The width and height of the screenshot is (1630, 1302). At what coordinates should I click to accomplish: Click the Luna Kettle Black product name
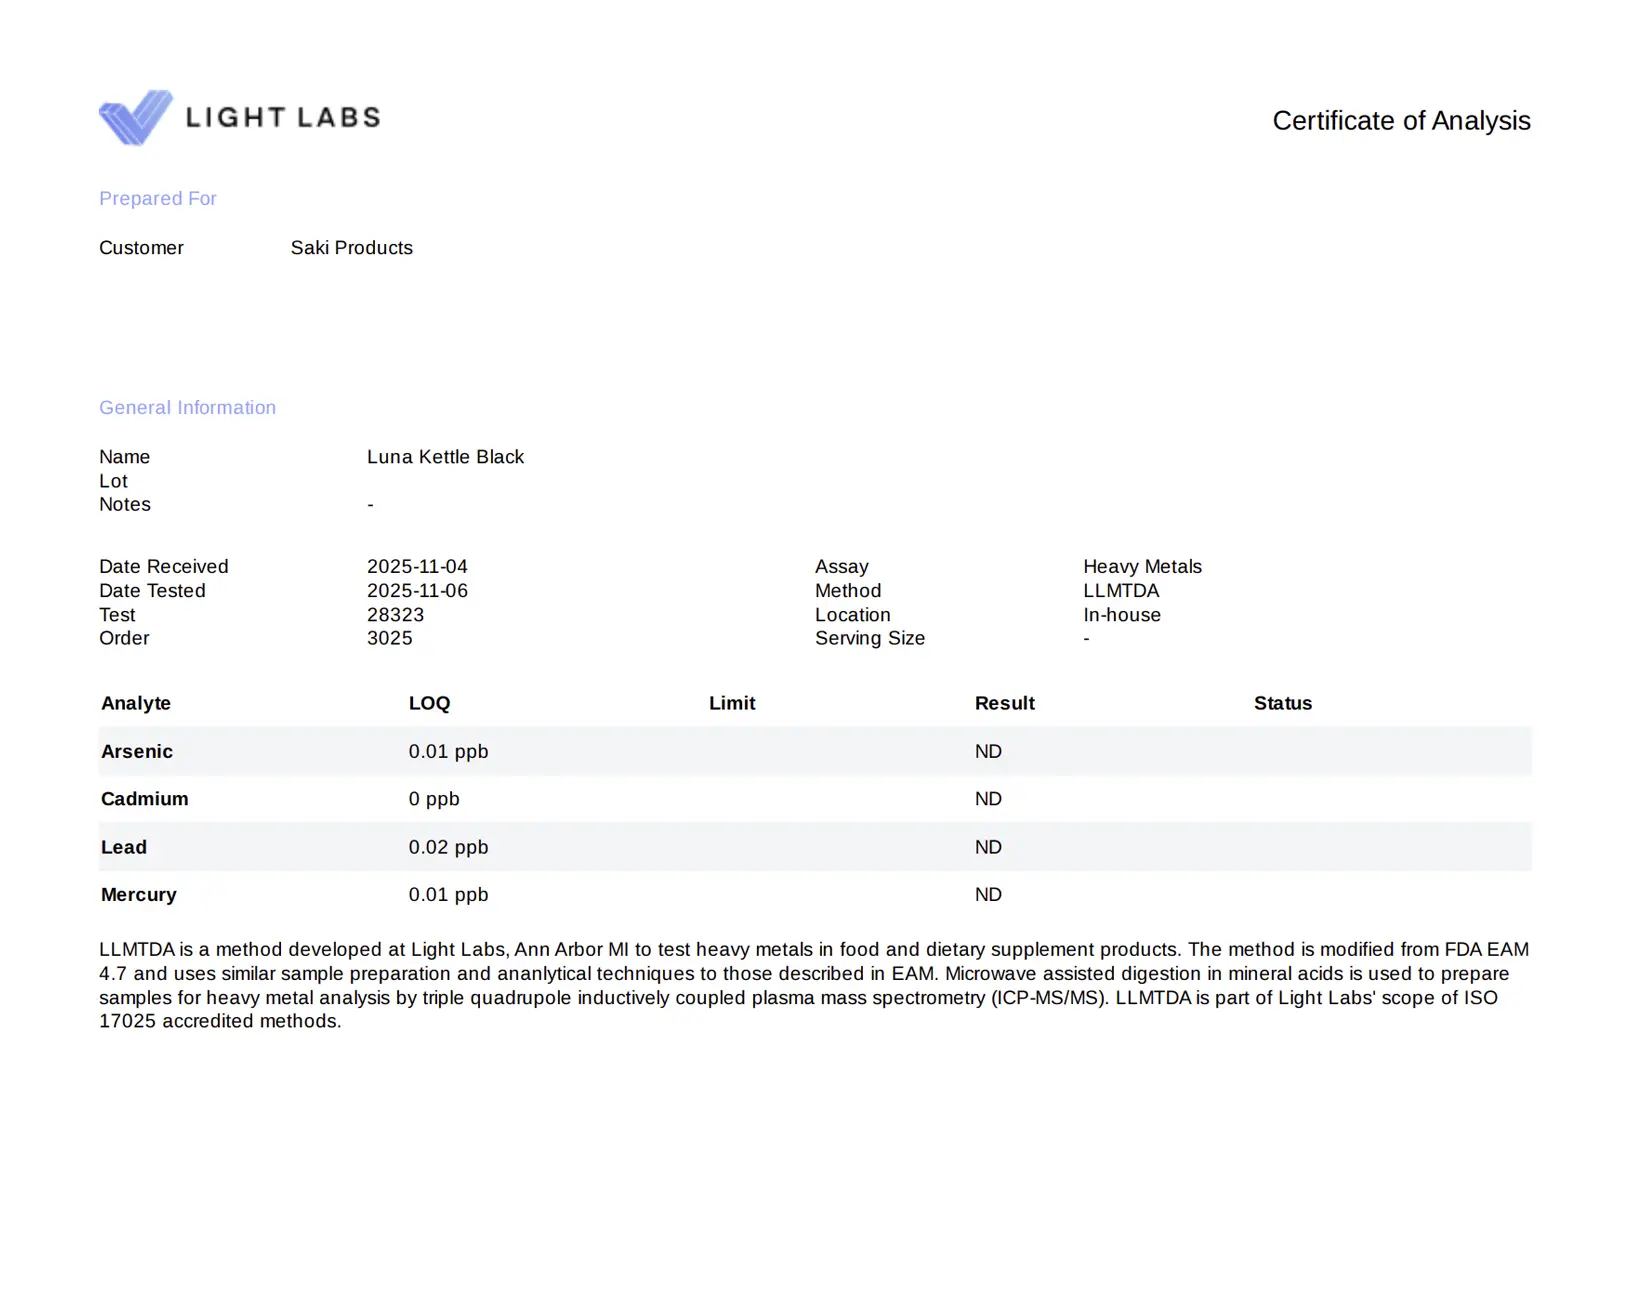(445, 457)
